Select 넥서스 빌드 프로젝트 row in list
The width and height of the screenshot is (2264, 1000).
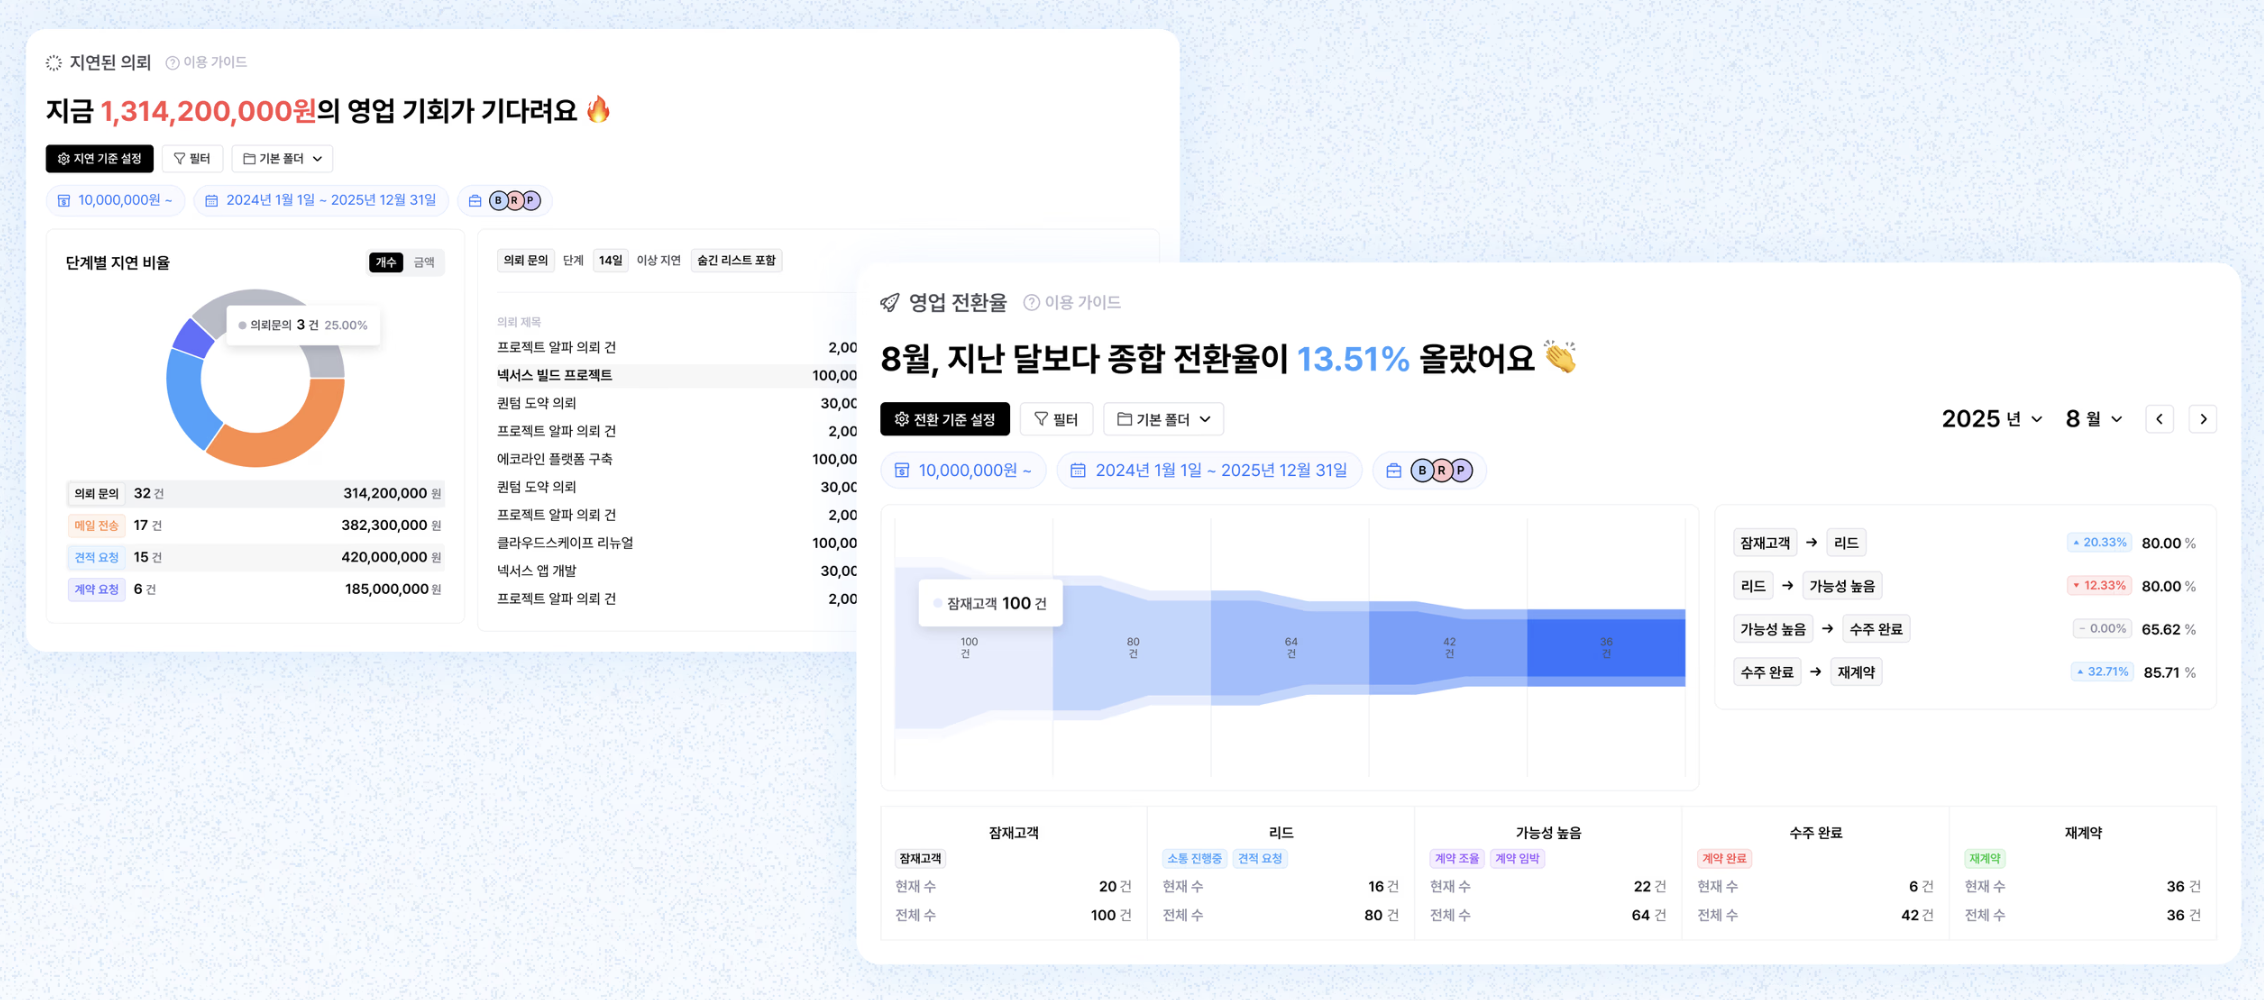555,375
